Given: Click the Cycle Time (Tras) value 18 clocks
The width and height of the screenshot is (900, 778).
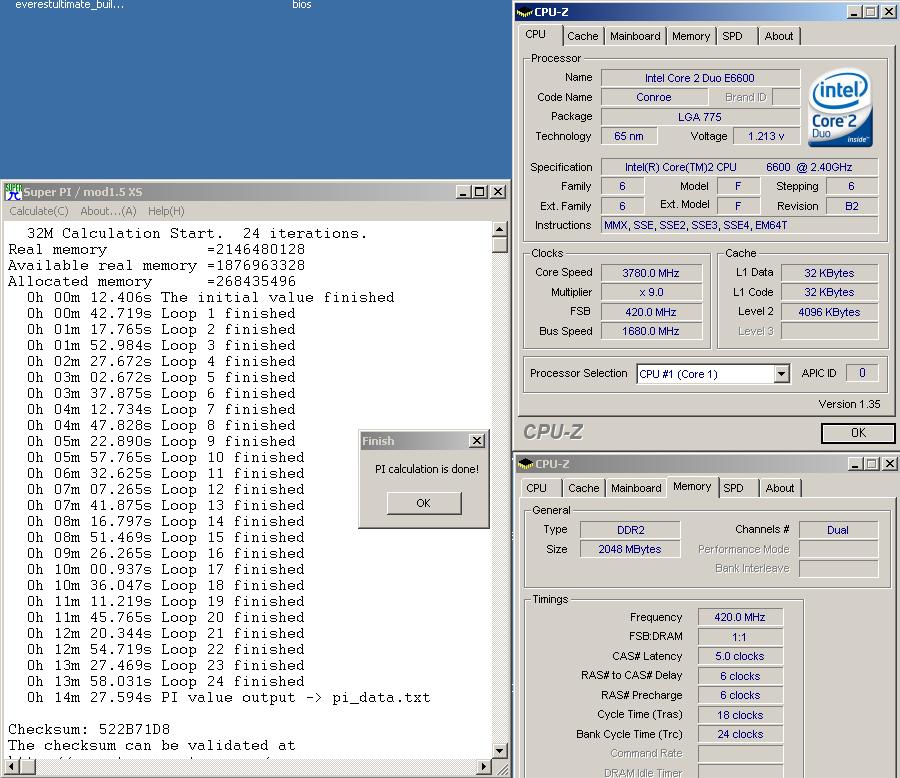Looking at the screenshot, I should [x=740, y=715].
